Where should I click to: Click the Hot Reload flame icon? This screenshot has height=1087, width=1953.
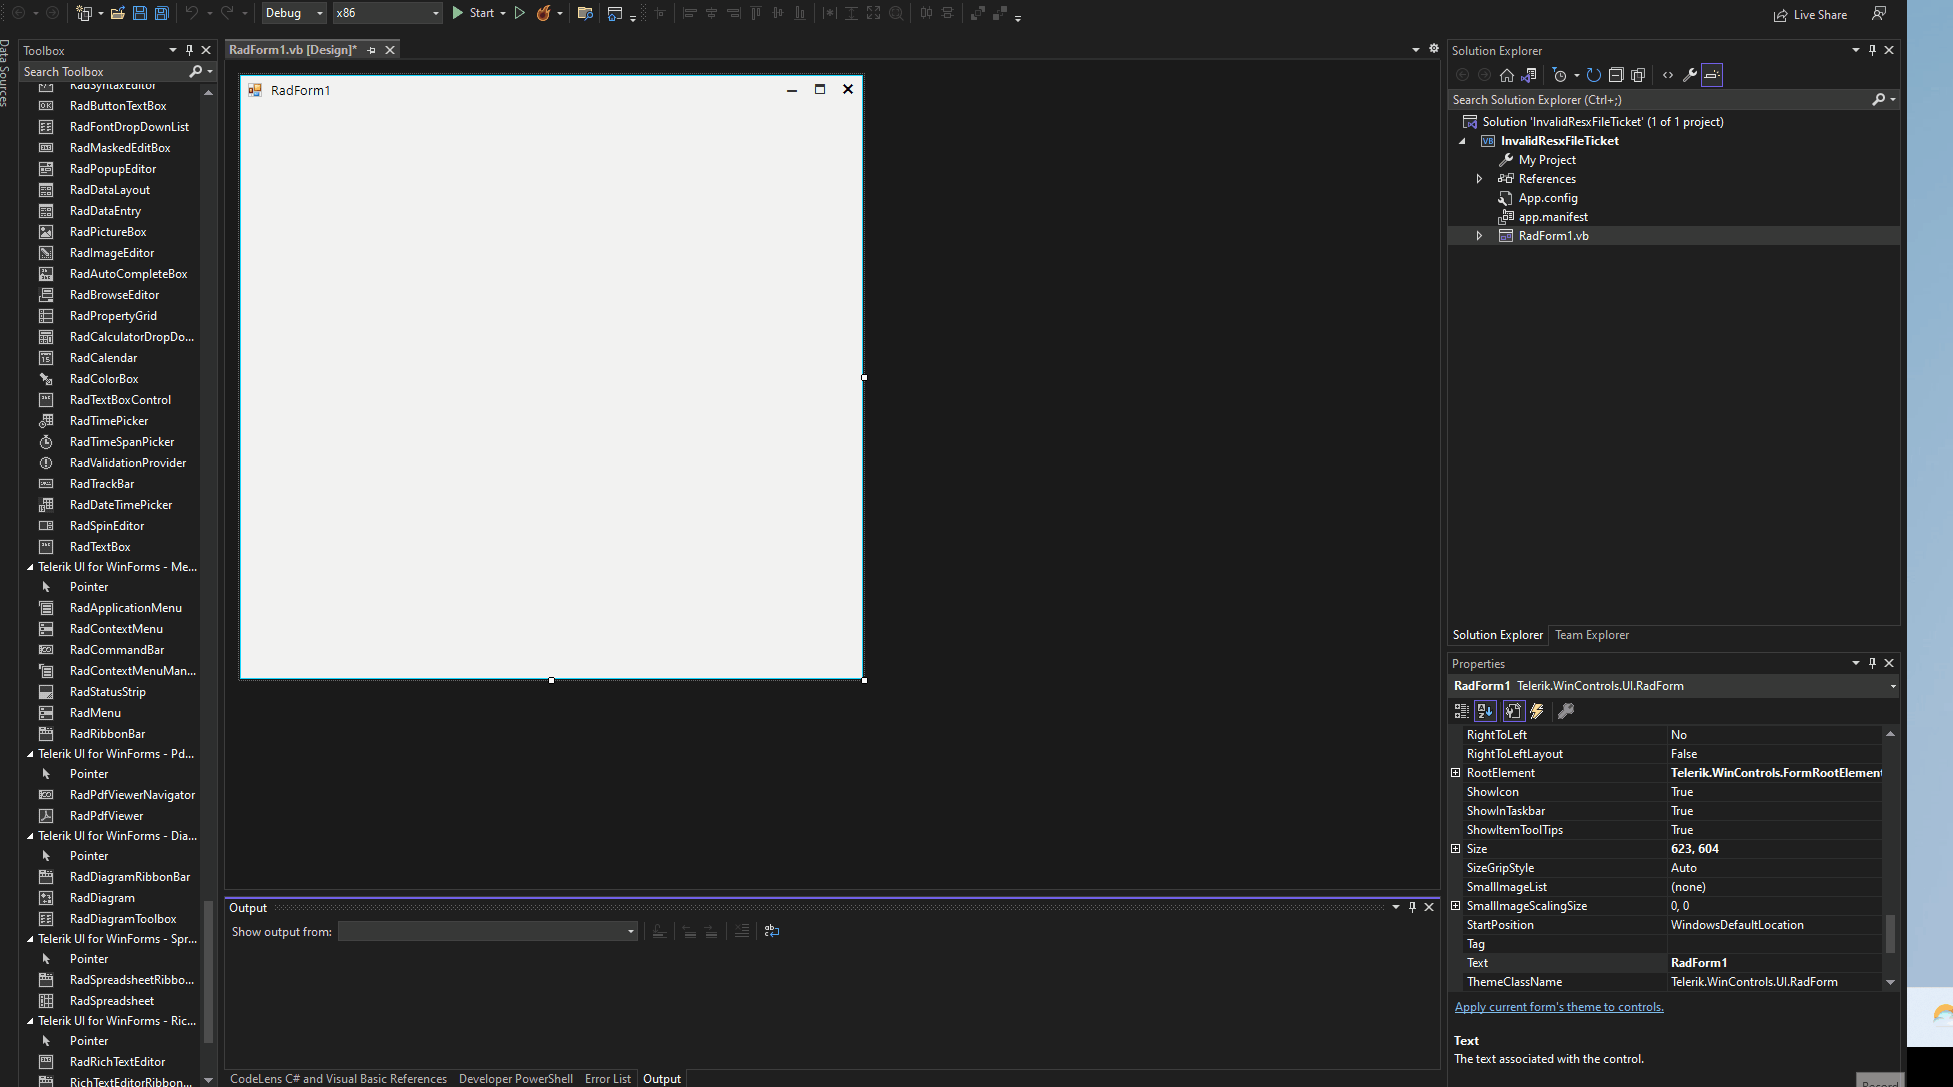tap(543, 13)
